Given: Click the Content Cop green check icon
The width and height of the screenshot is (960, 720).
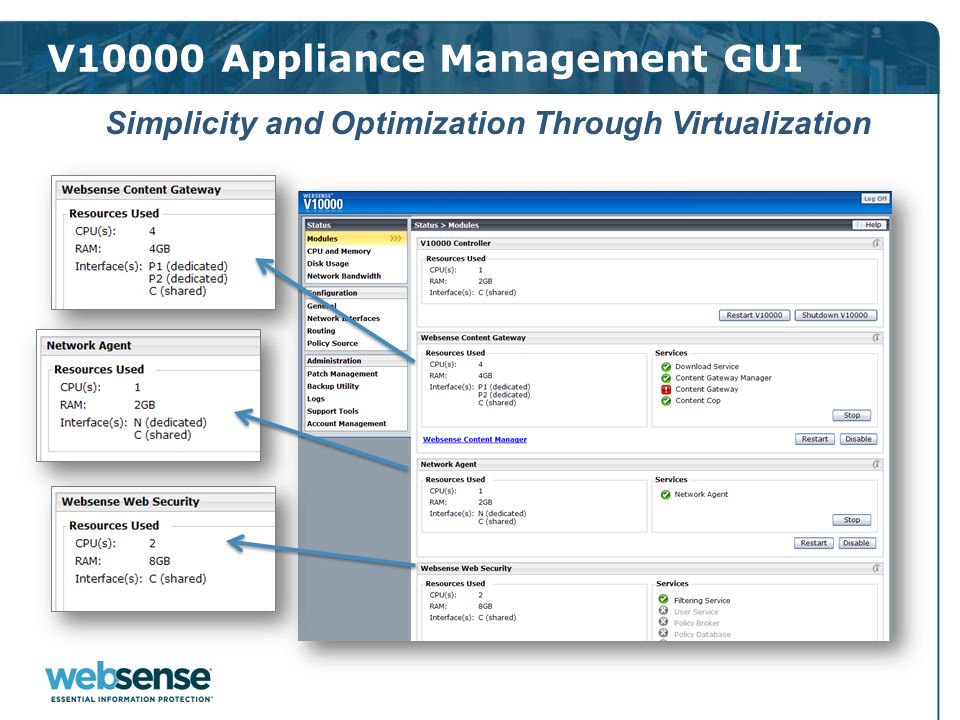Looking at the screenshot, I should 666,401.
